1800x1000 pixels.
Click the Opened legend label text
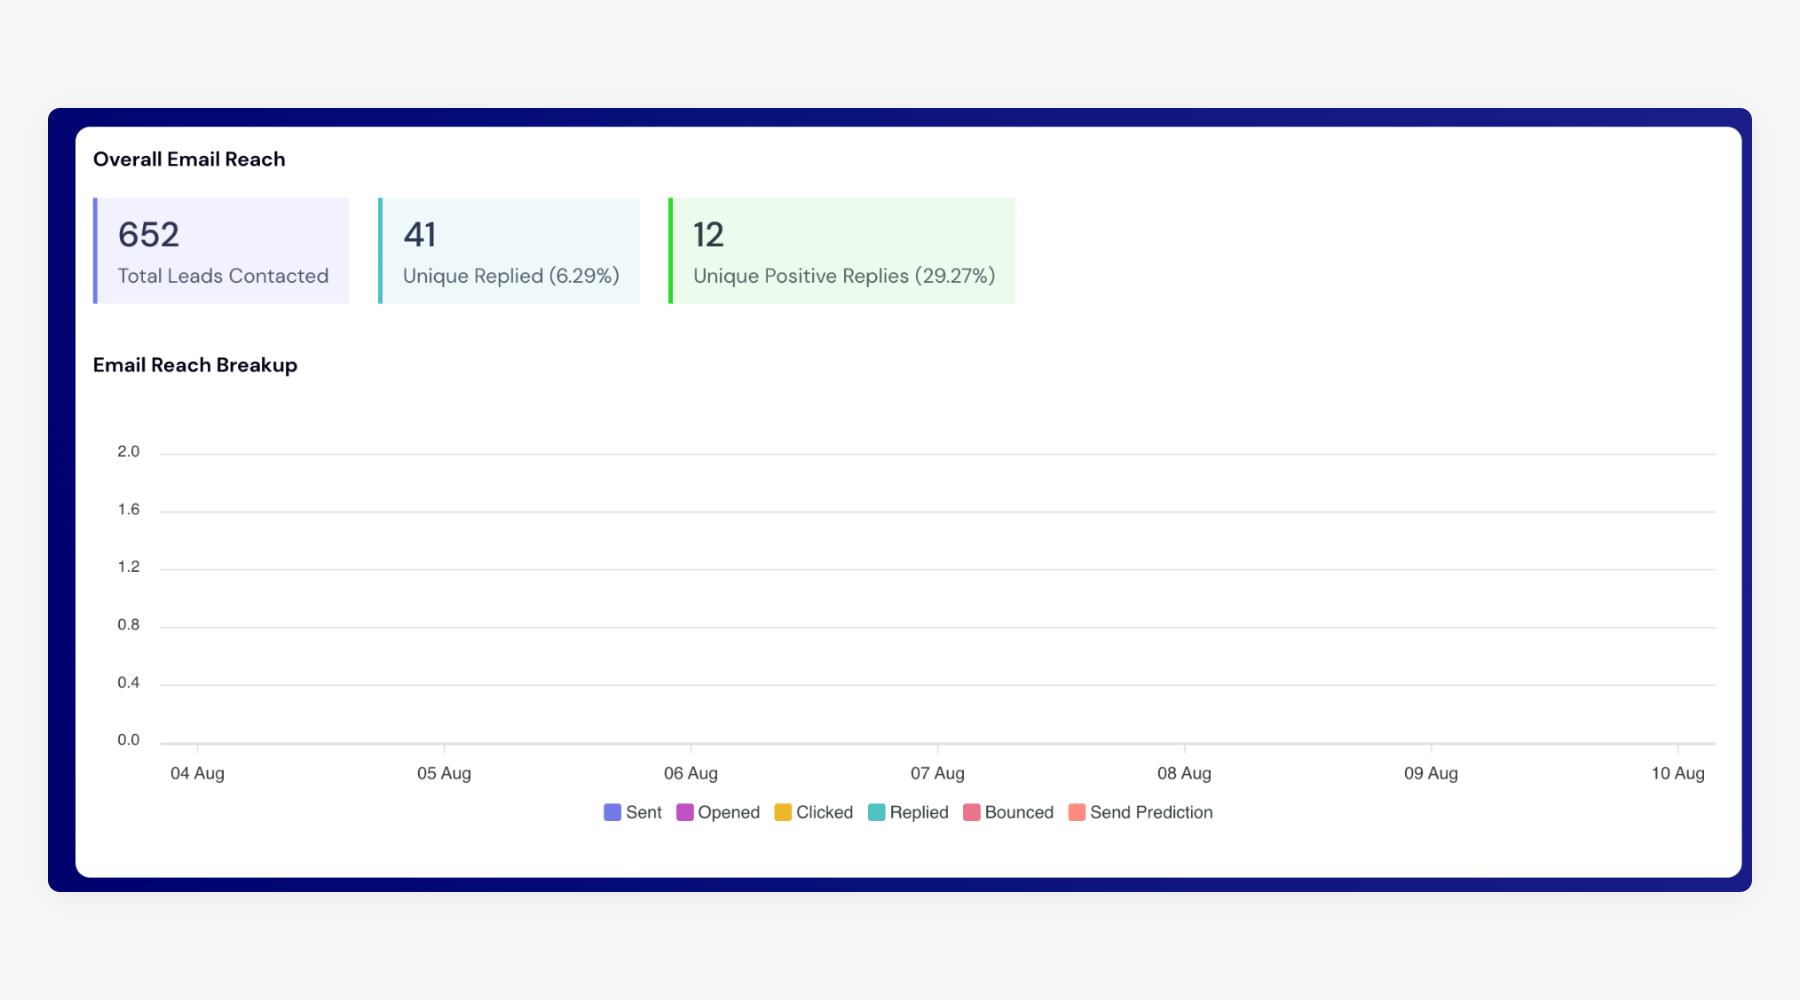click(x=729, y=812)
